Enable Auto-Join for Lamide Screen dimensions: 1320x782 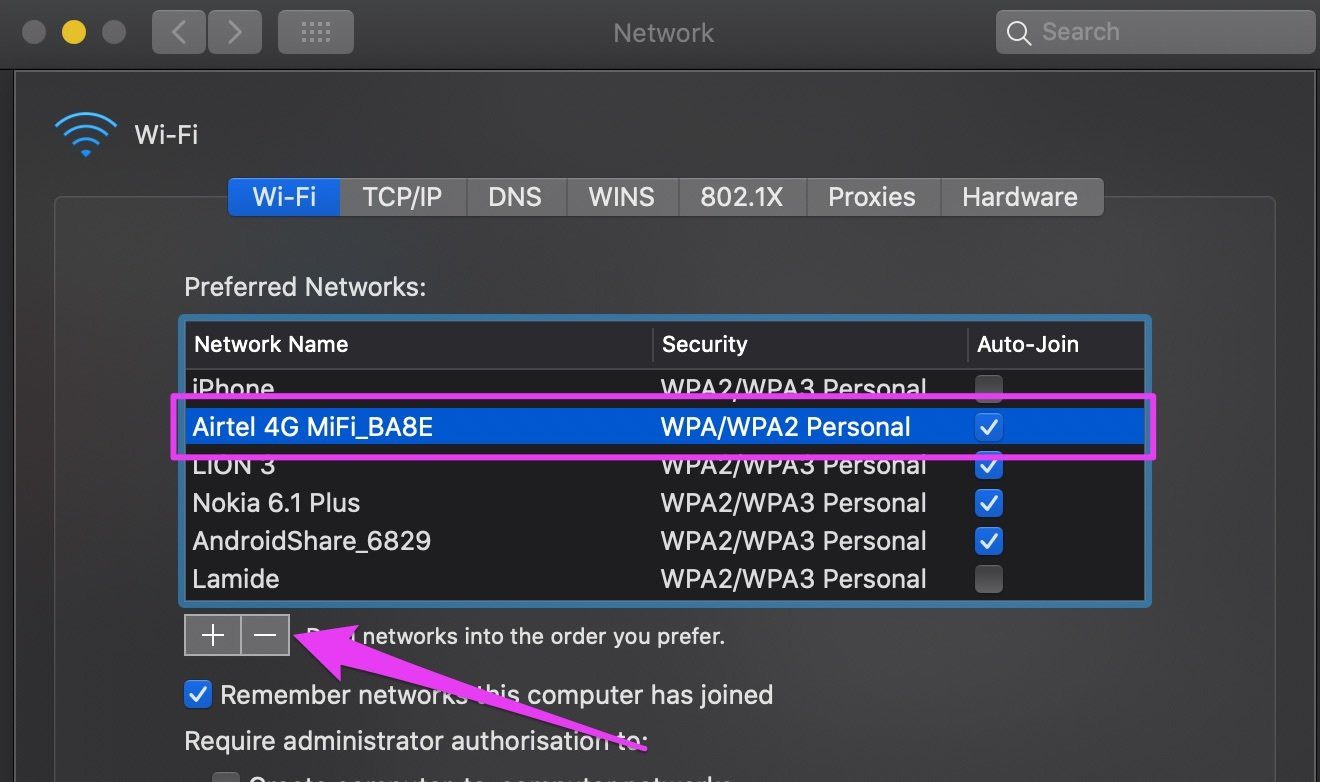click(989, 579)
